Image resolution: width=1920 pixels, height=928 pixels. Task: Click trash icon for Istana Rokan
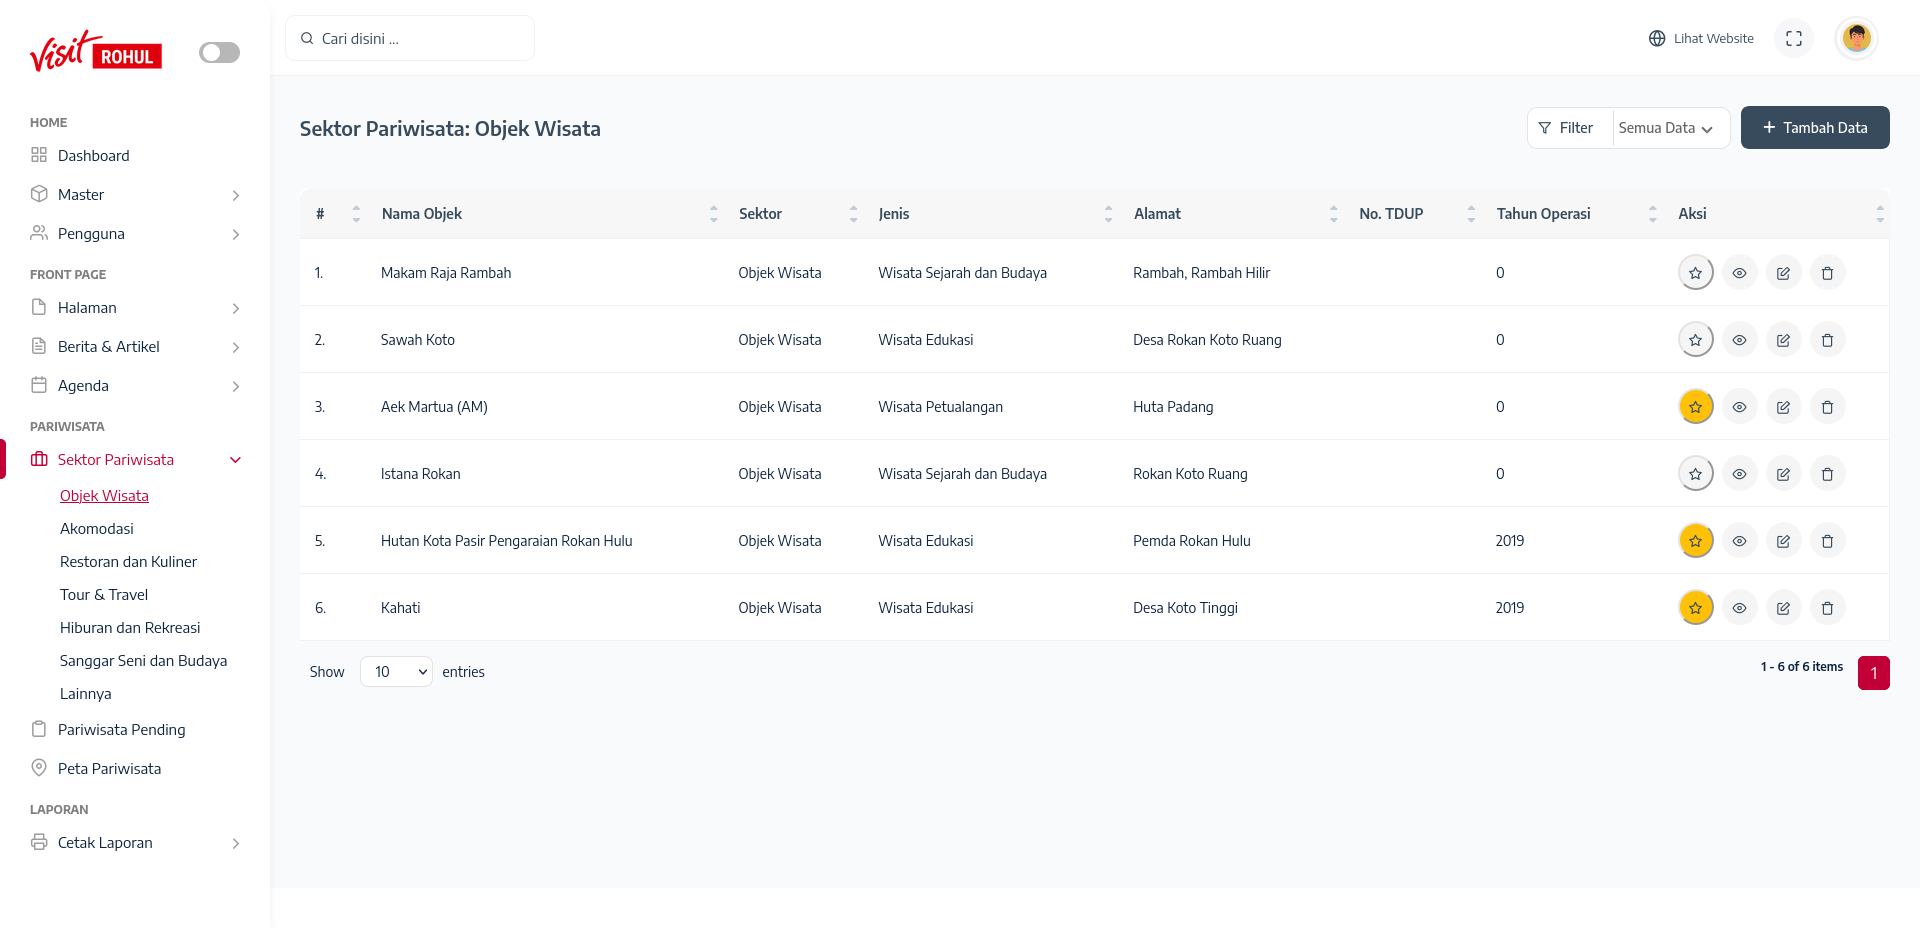(x=1827, y=474)
